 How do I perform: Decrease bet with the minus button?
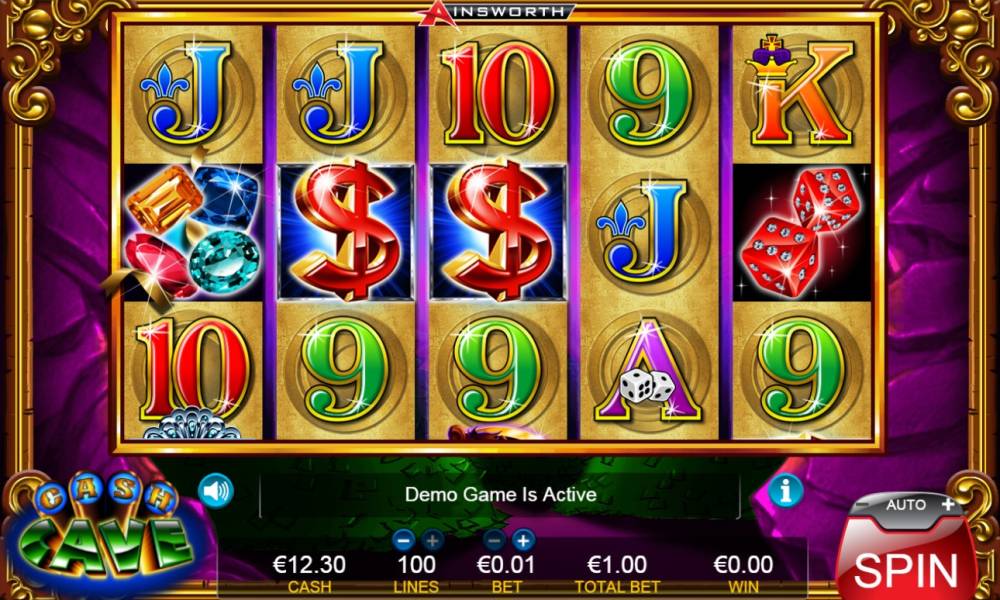[x=494, y=541]
